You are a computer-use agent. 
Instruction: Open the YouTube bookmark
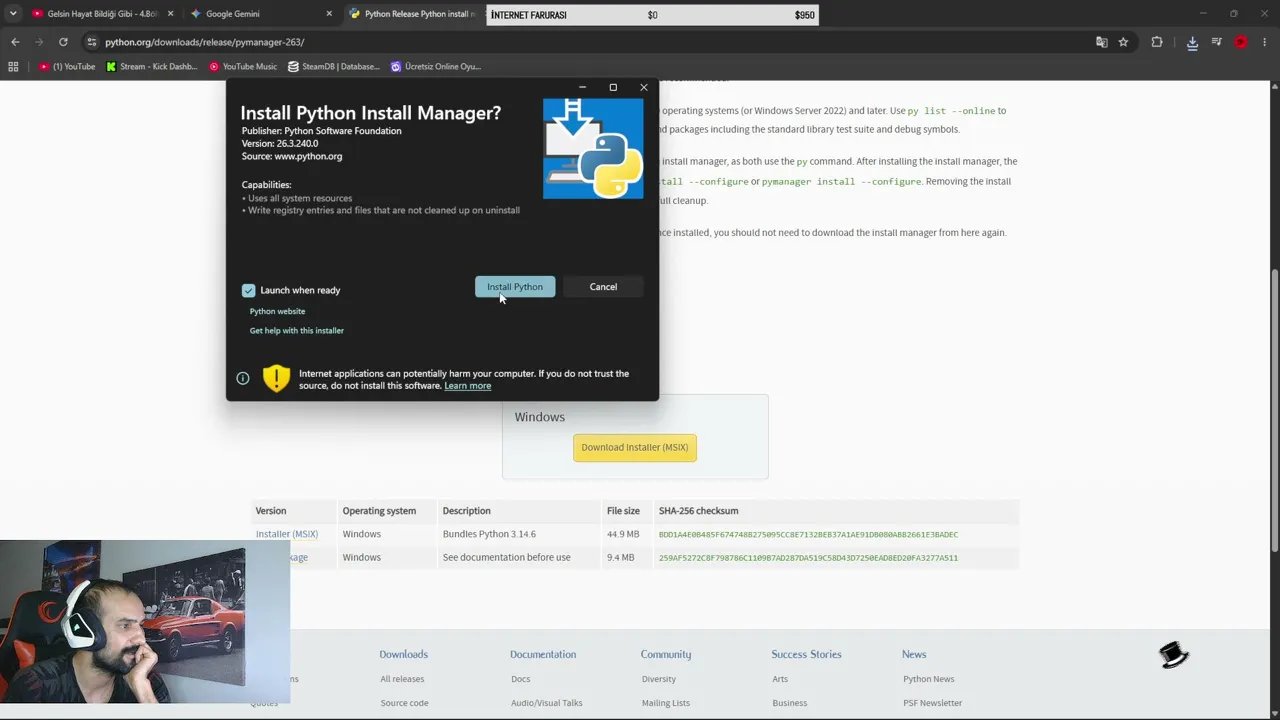[68, 67]
